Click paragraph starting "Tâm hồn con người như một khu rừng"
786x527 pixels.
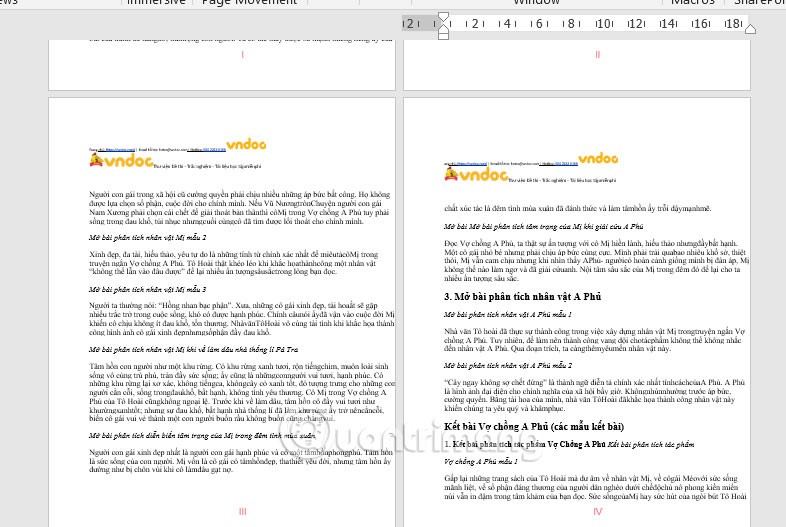pyautogui.click(x=242, y=392)
